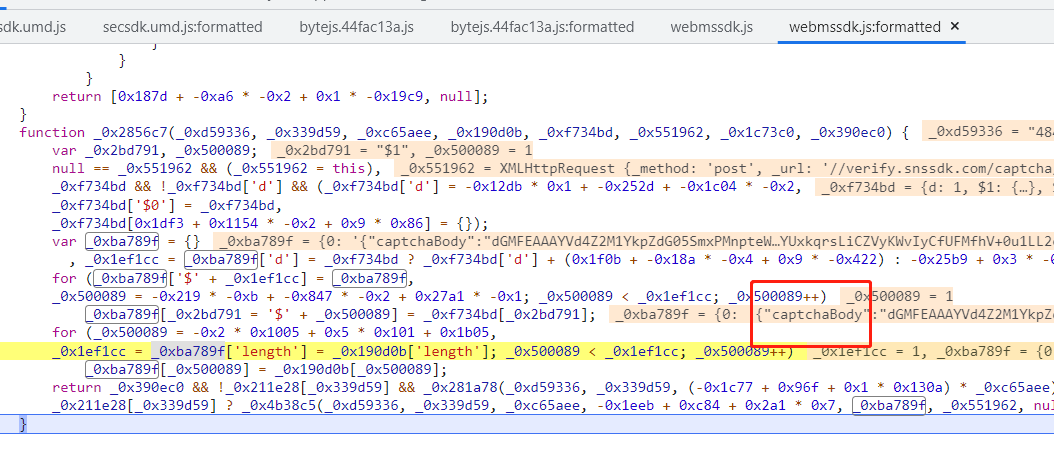Screen dimensions: 1054x464
Task: Click inline XMLHttpRequest value preview
Action: 724,169
